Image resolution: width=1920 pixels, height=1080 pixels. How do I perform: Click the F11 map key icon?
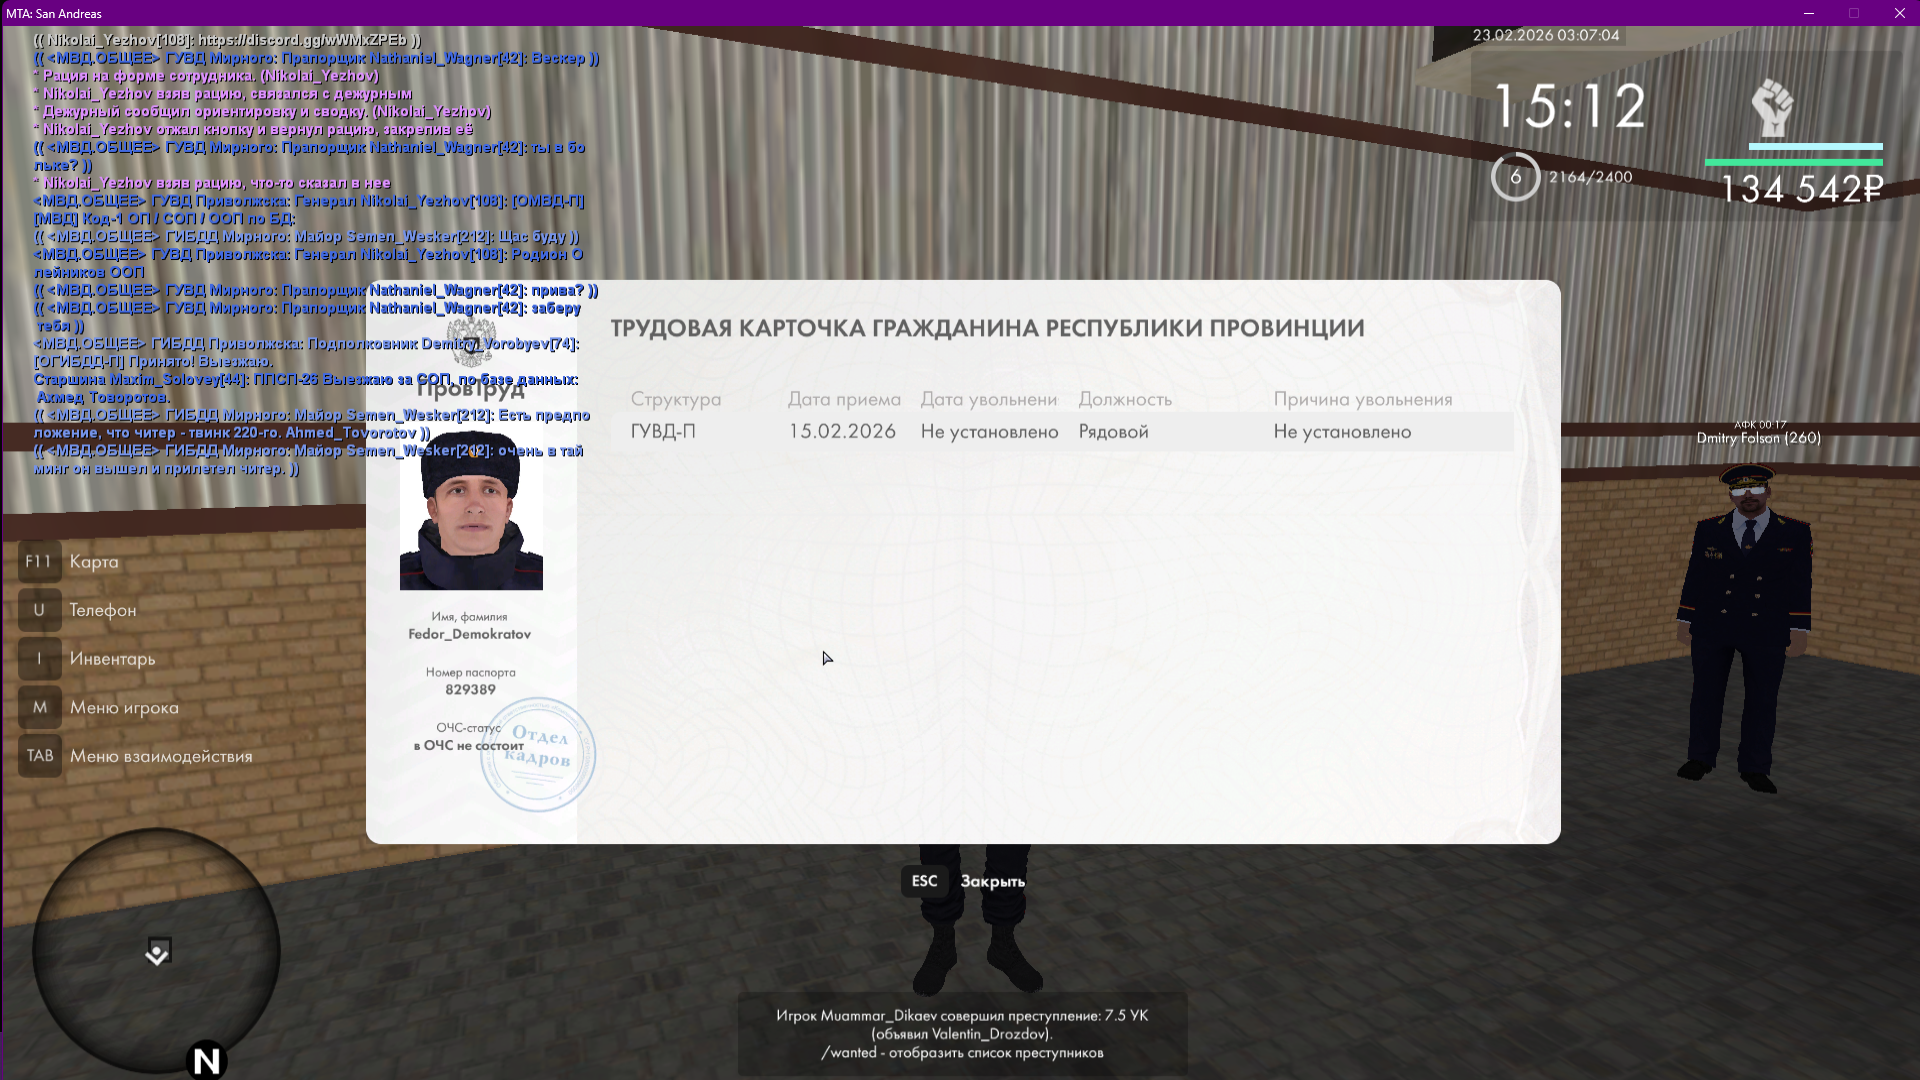pyautogui.click(x=39, y=562)
